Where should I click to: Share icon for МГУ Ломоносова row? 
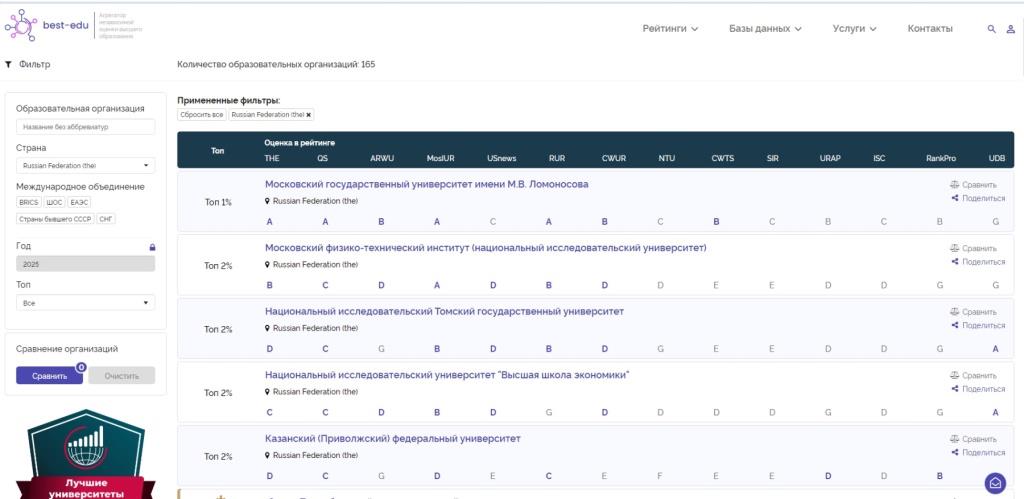pos(955,198)
